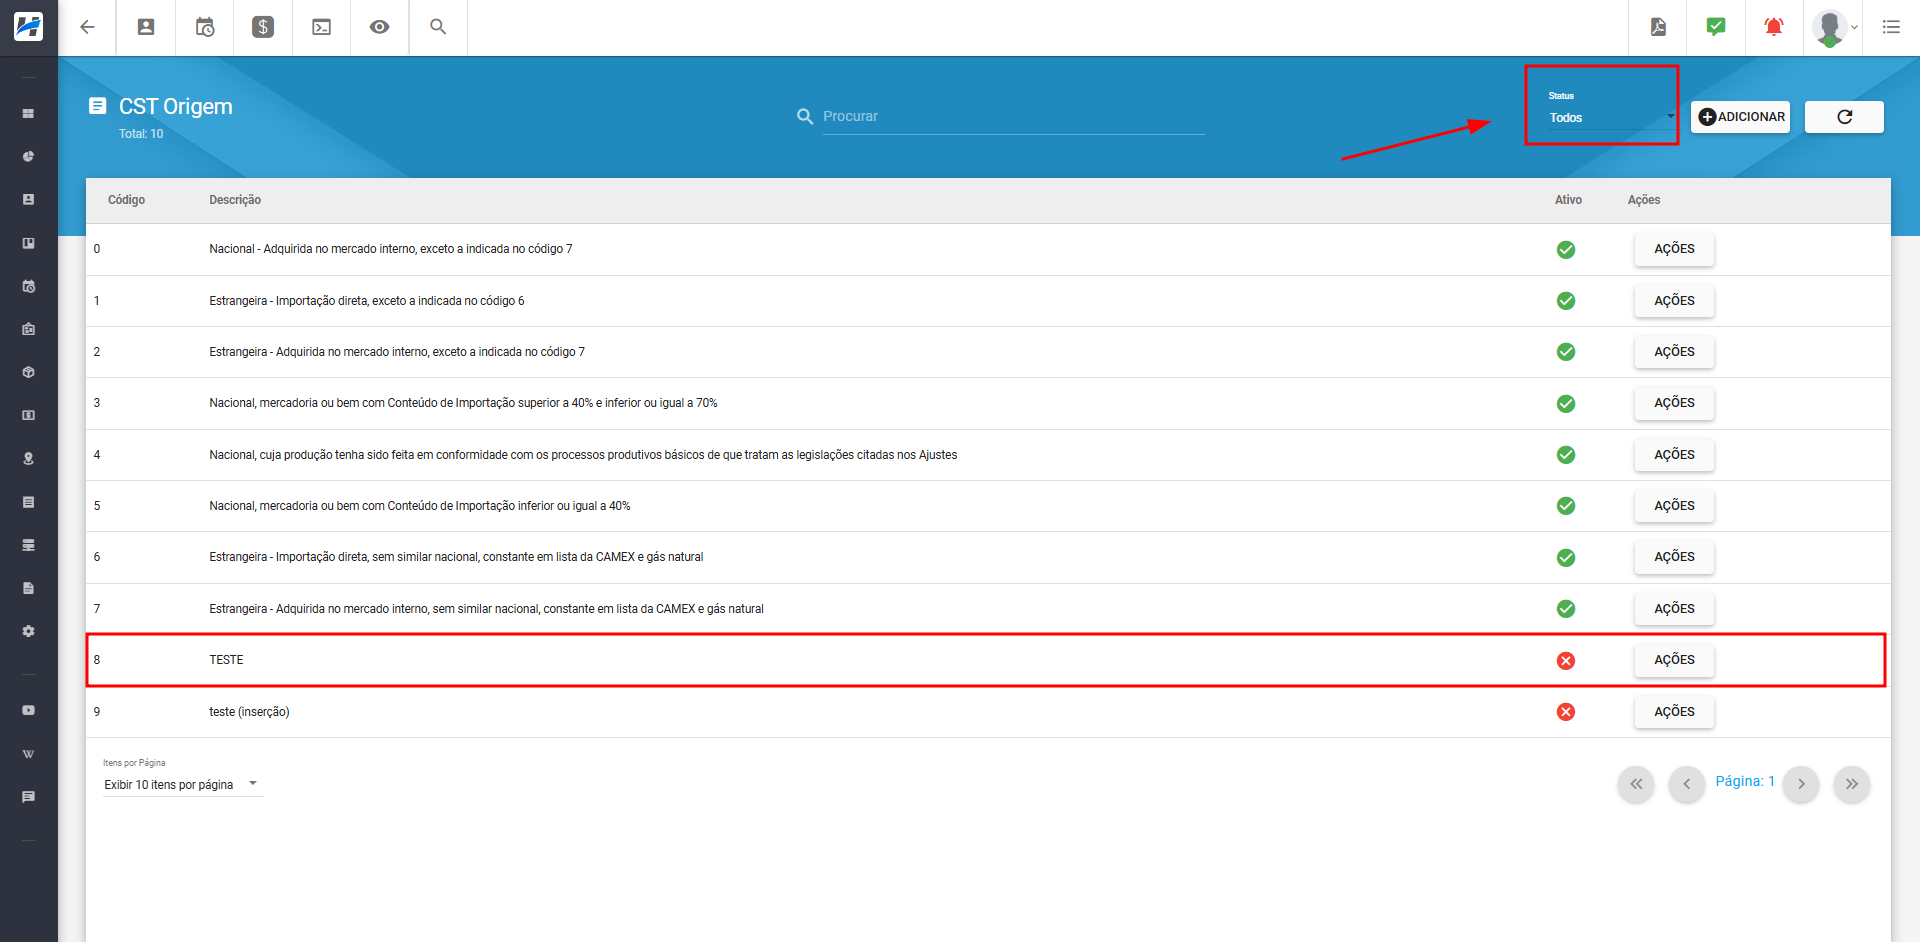Open the chat message sidebar icon
Screen dimensions: 1920x942
point(28,797)
